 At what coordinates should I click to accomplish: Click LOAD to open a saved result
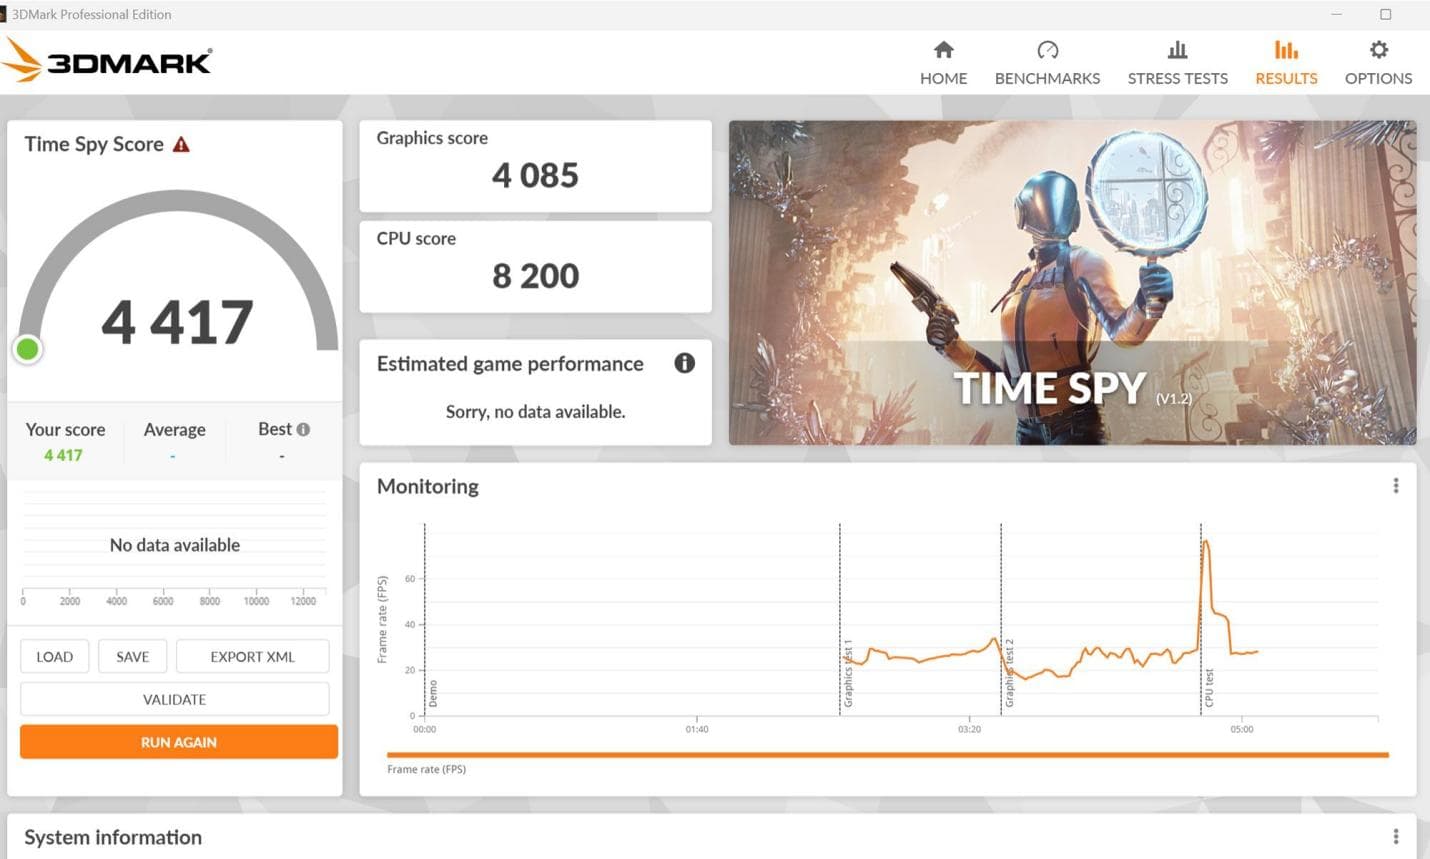(55, 656)
